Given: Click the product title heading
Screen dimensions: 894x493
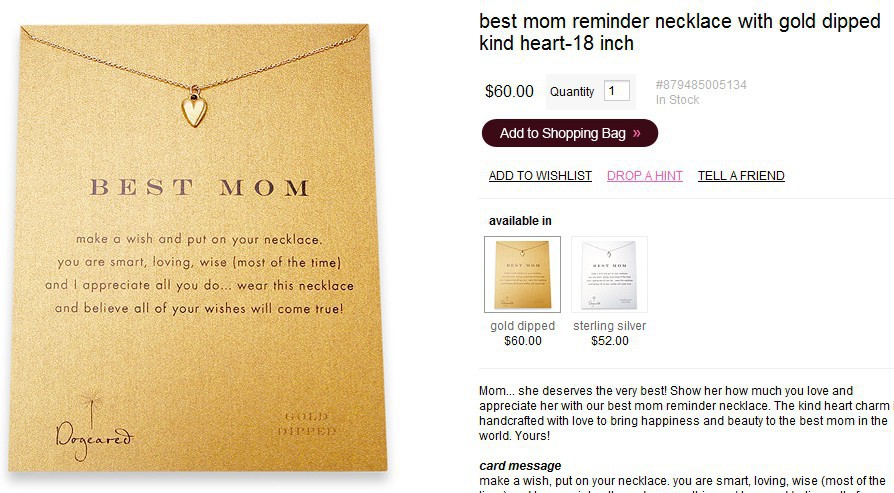Looking at the screenshot, I should coord(679,33).
